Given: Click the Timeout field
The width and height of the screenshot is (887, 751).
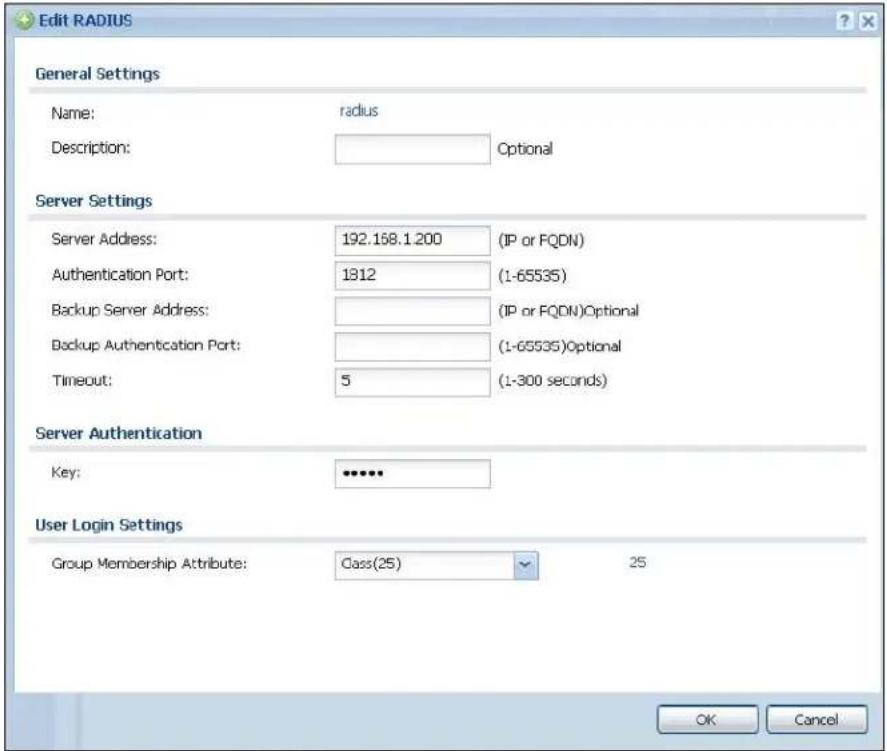Looking at the screenshot, I should point(412,382).
